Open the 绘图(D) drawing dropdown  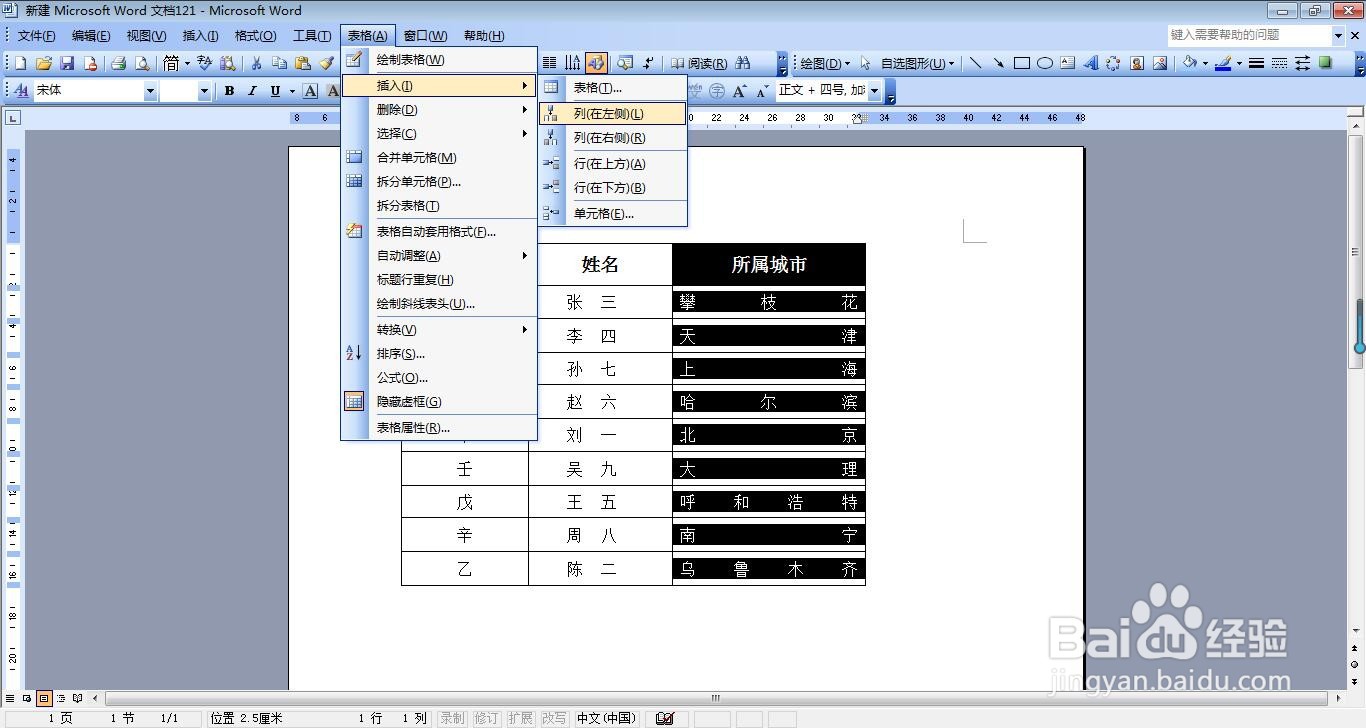825,63
